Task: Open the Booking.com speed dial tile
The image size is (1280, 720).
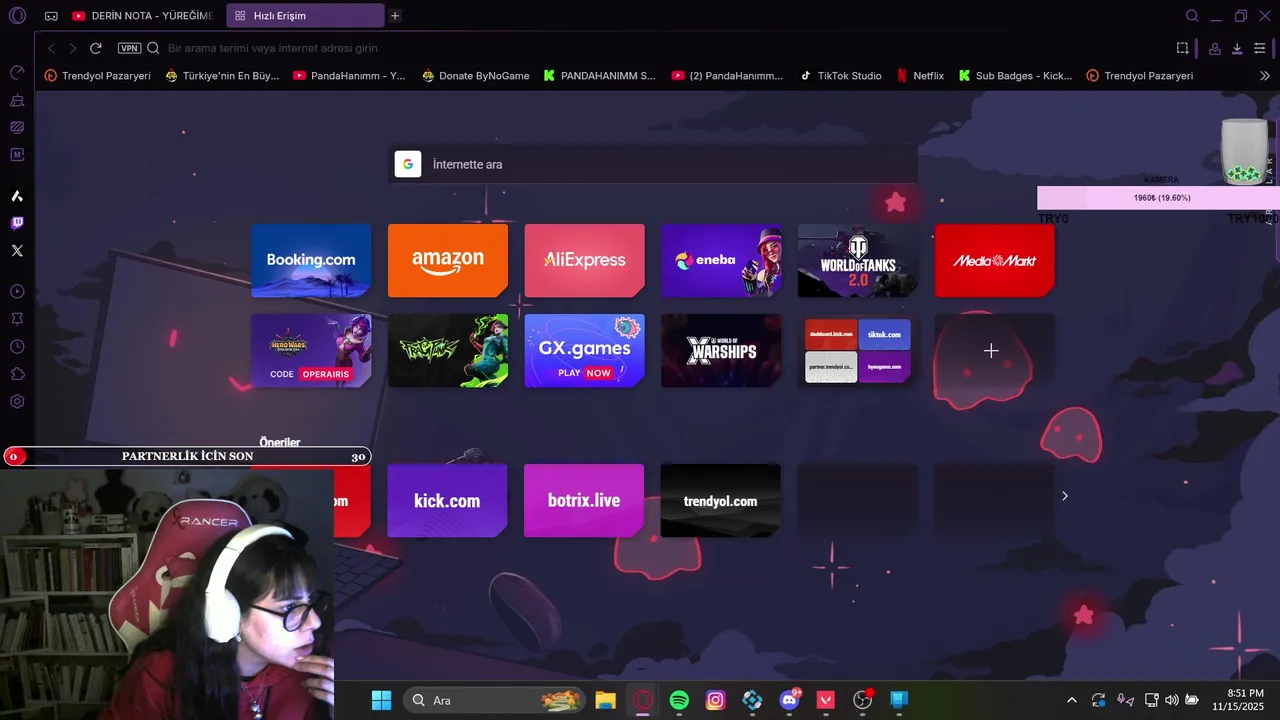Action: tap(311, 260)
